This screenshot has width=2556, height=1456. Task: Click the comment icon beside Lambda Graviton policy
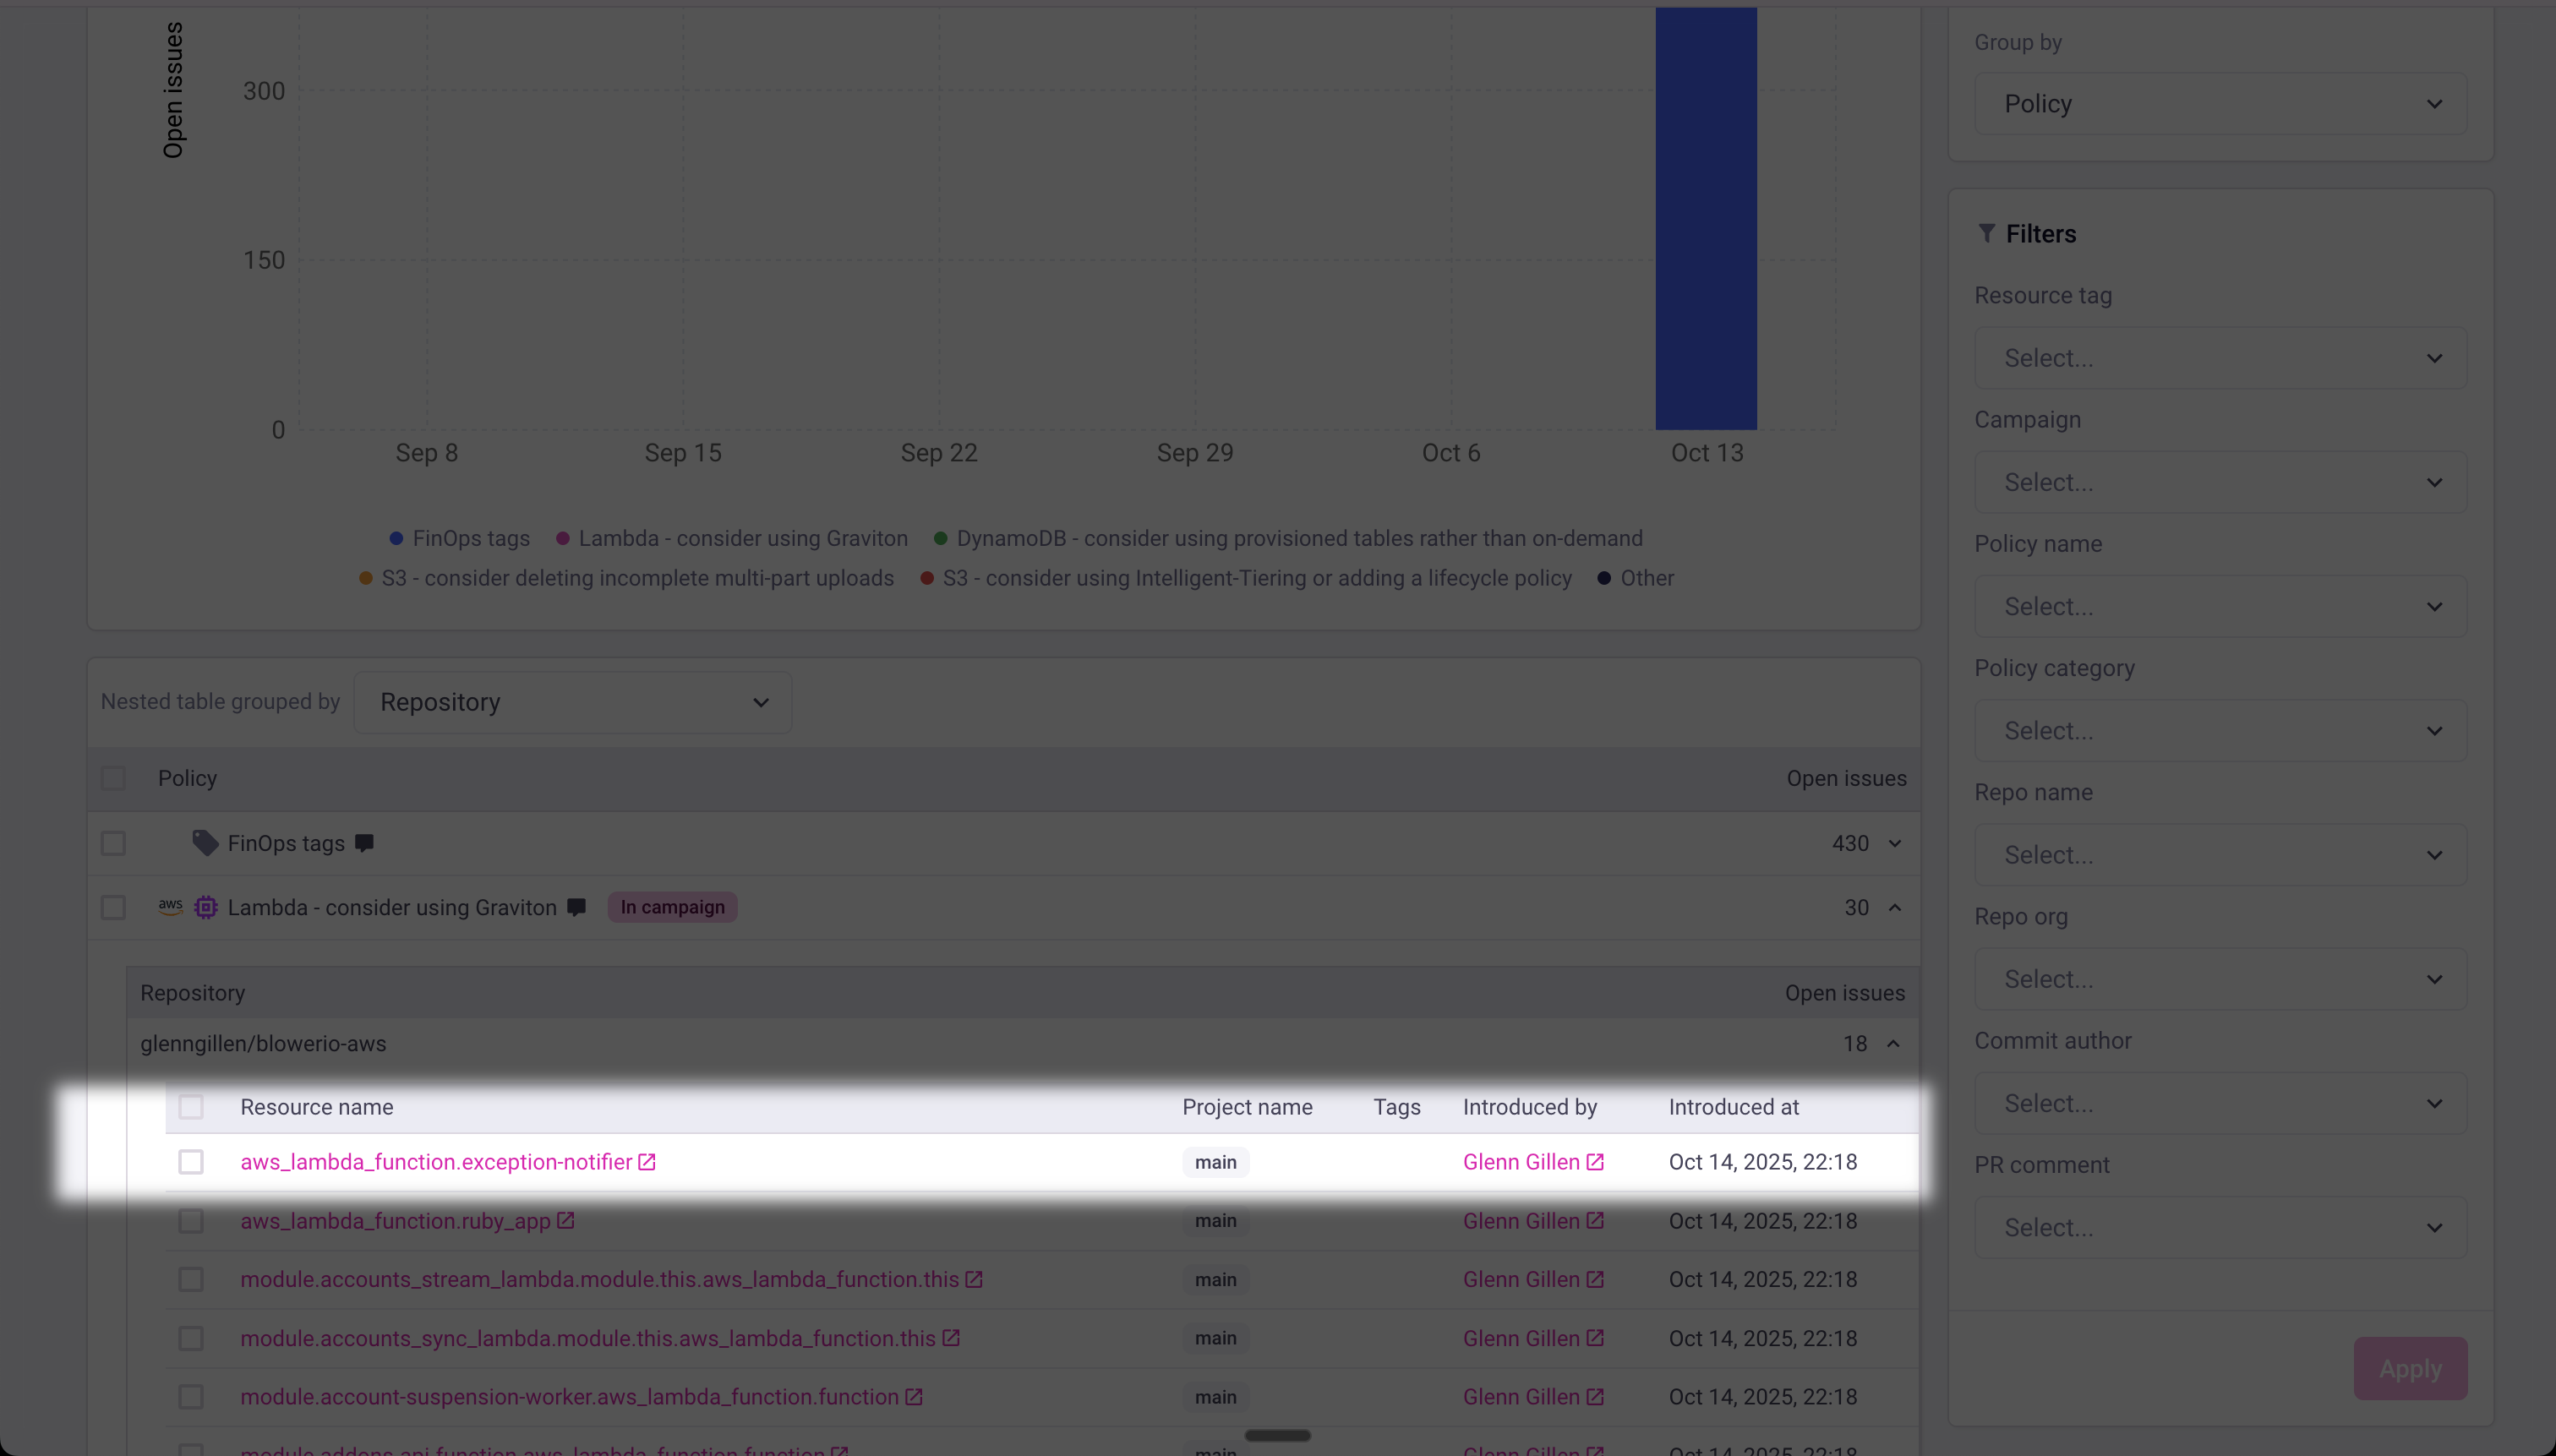pyautogui.click(x=576, y=907)
